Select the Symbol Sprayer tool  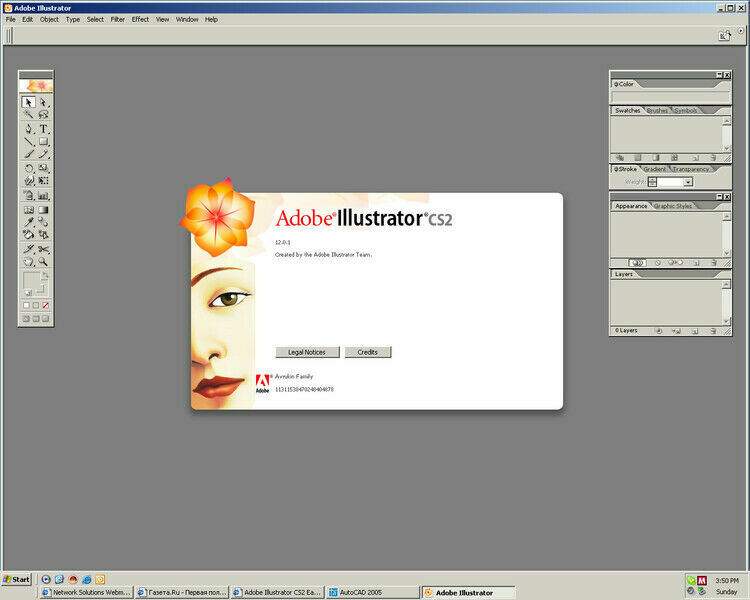tap(28, 195)
